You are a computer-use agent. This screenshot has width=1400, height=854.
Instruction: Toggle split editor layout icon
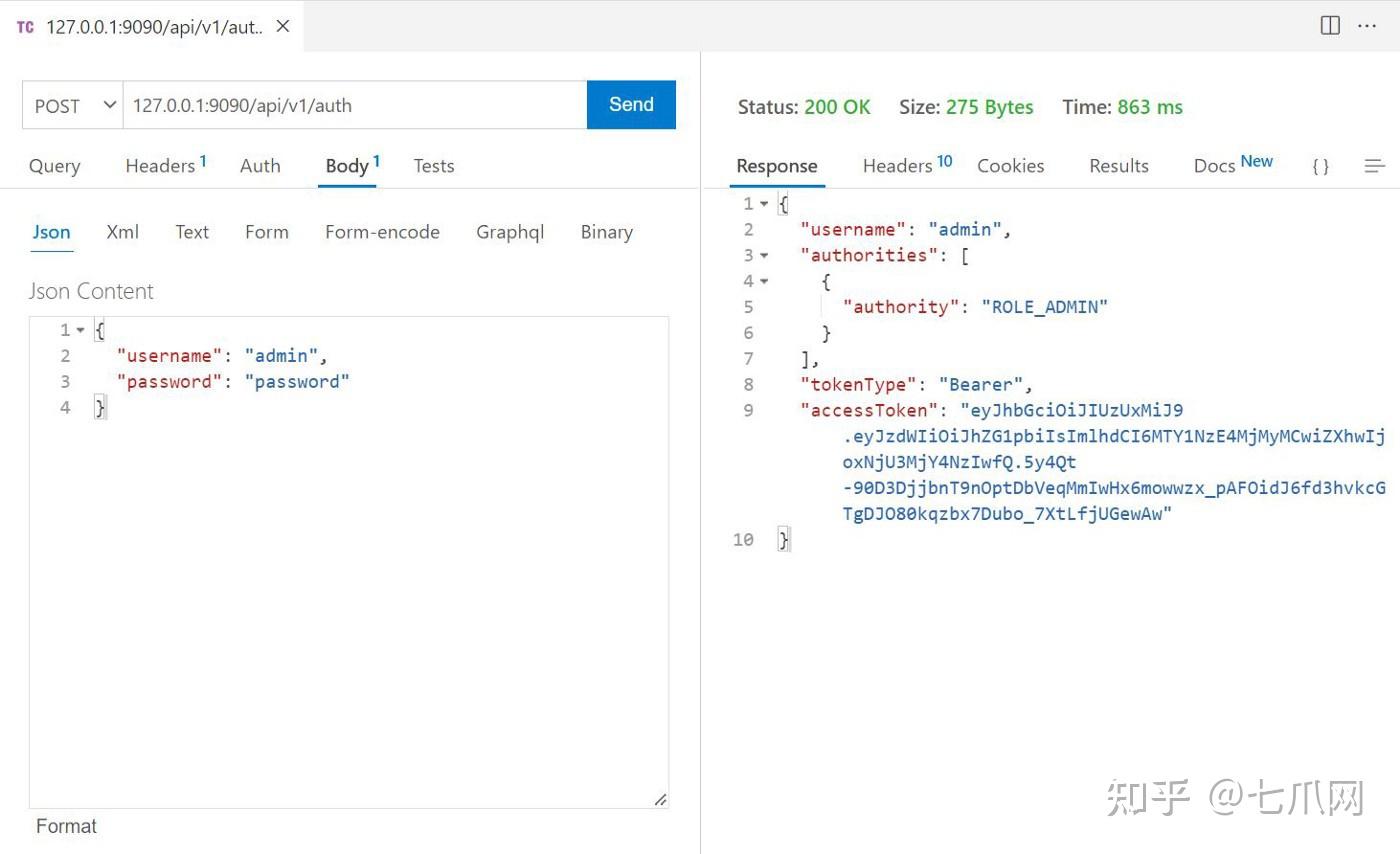coord(1330,26)
